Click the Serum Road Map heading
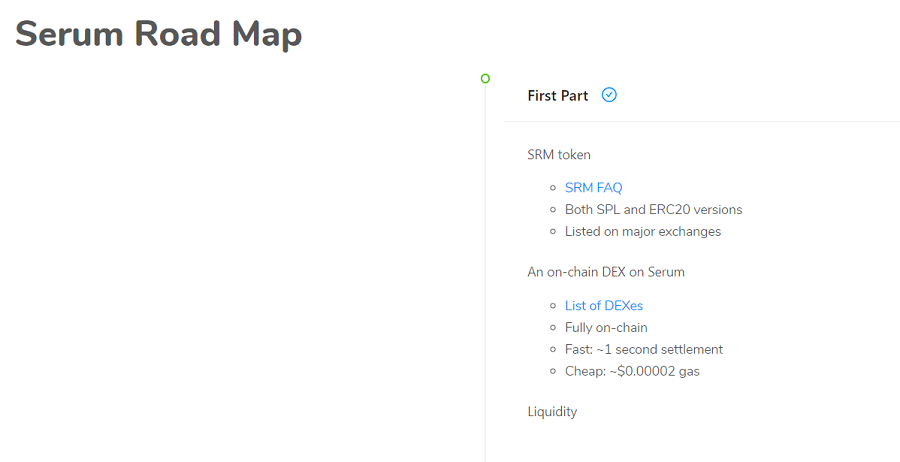 [x=159, y=34]
